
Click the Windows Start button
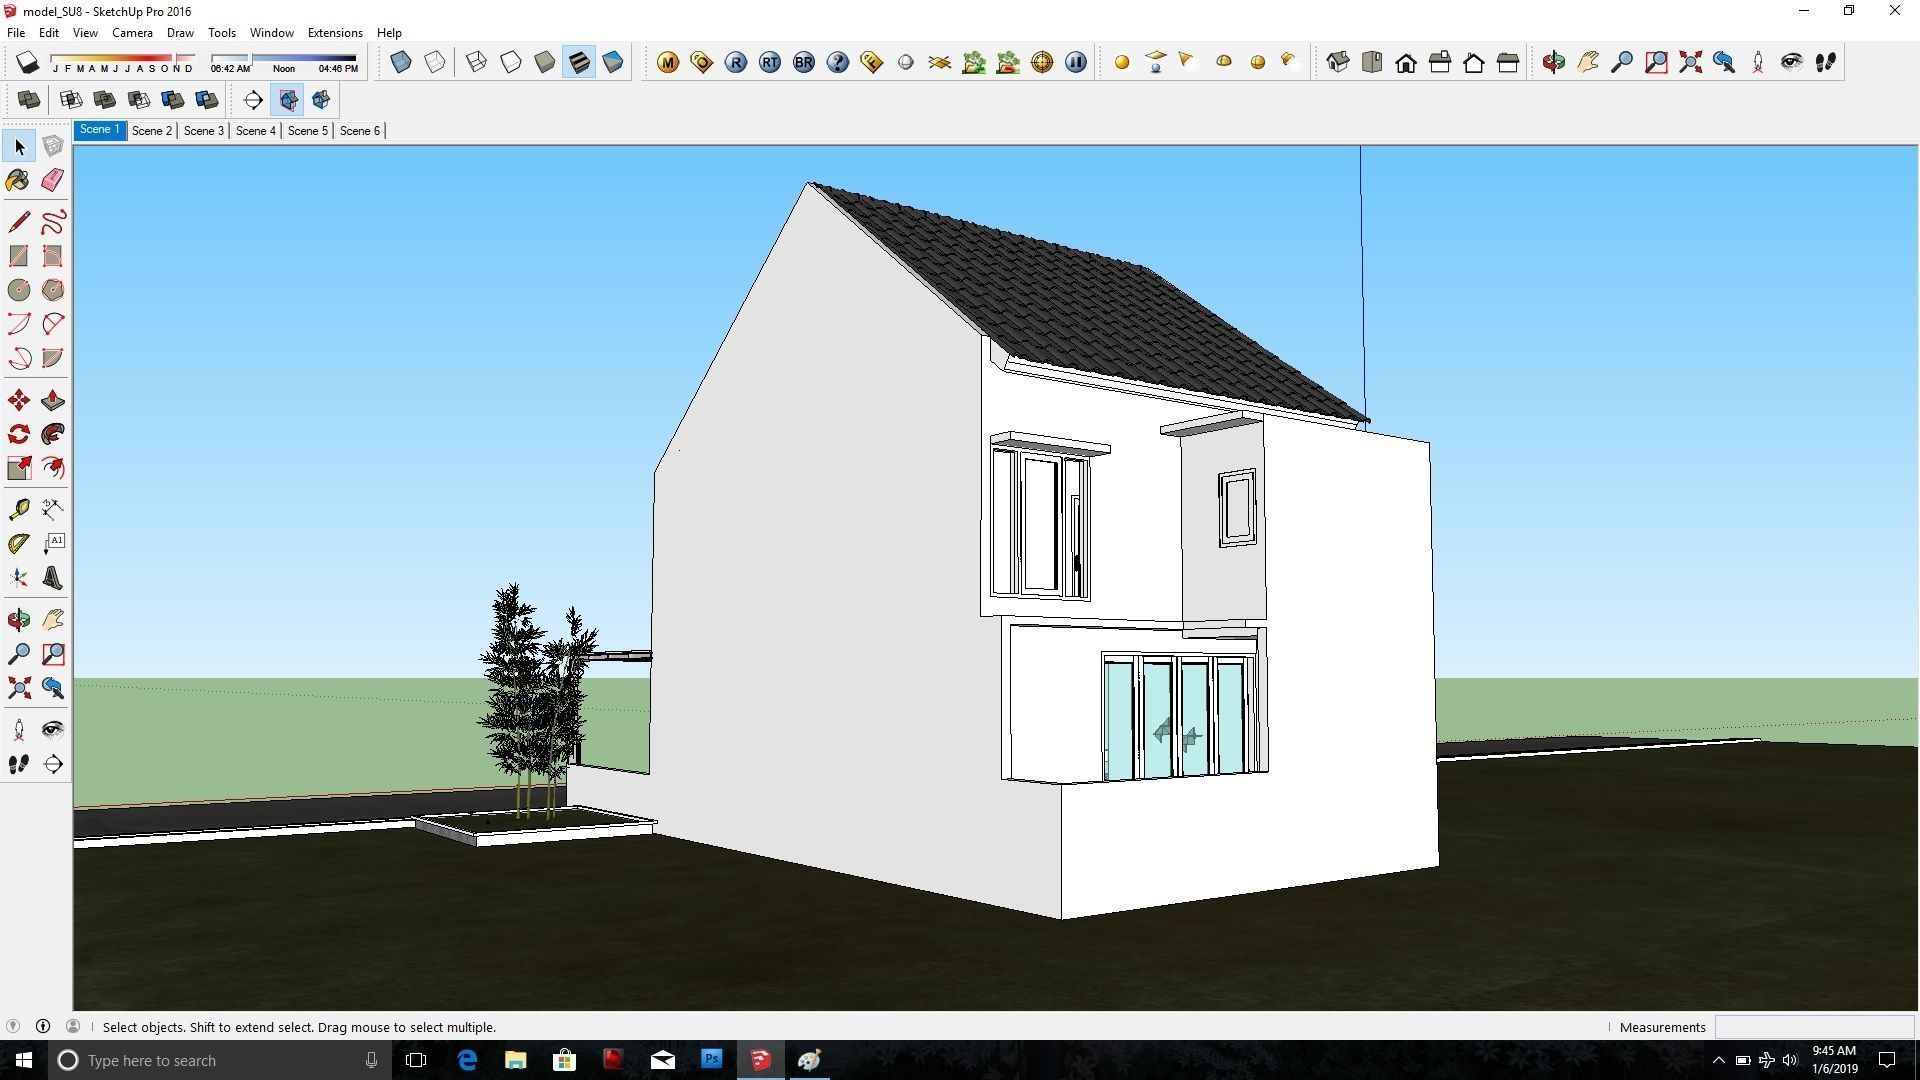click(x=24, y=1060)
